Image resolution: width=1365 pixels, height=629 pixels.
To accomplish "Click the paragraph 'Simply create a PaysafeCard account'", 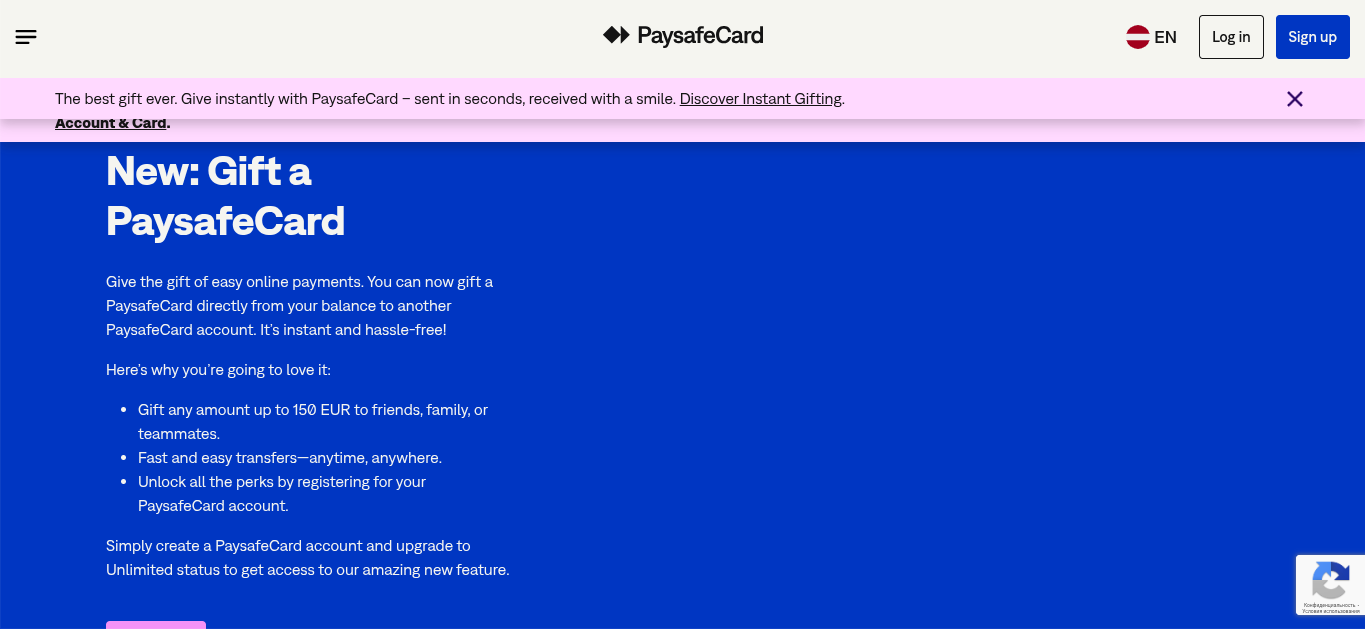I will 308,558.
